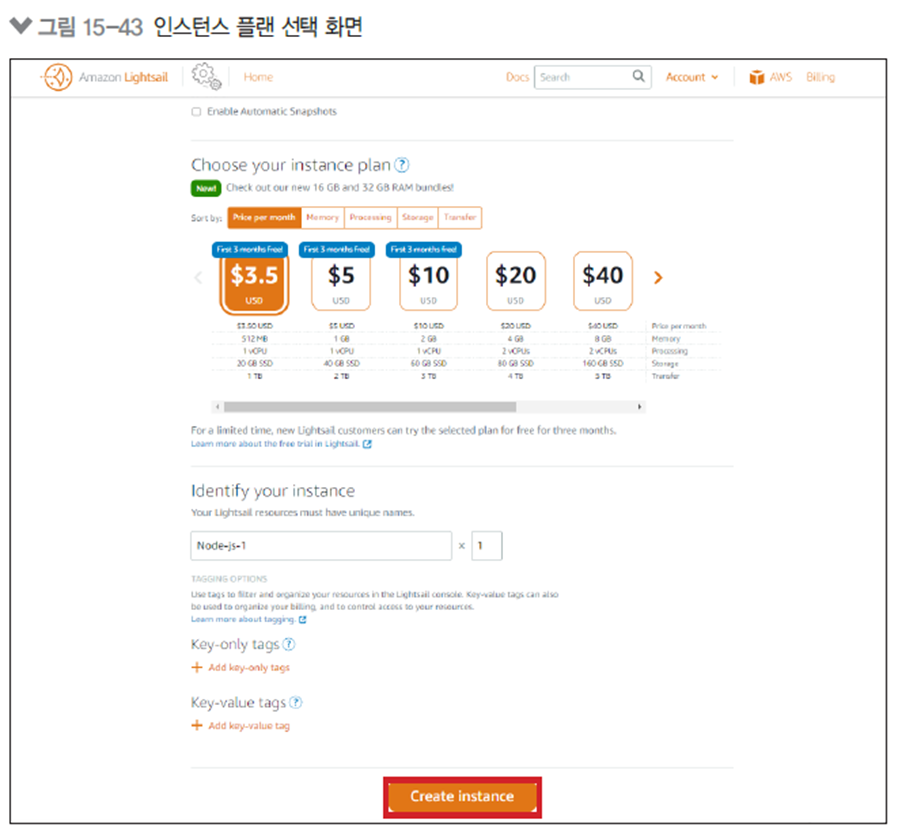Viewport: 898px width, 835px height.
Task: Open the Billing link in header
Action: (821, 77)
